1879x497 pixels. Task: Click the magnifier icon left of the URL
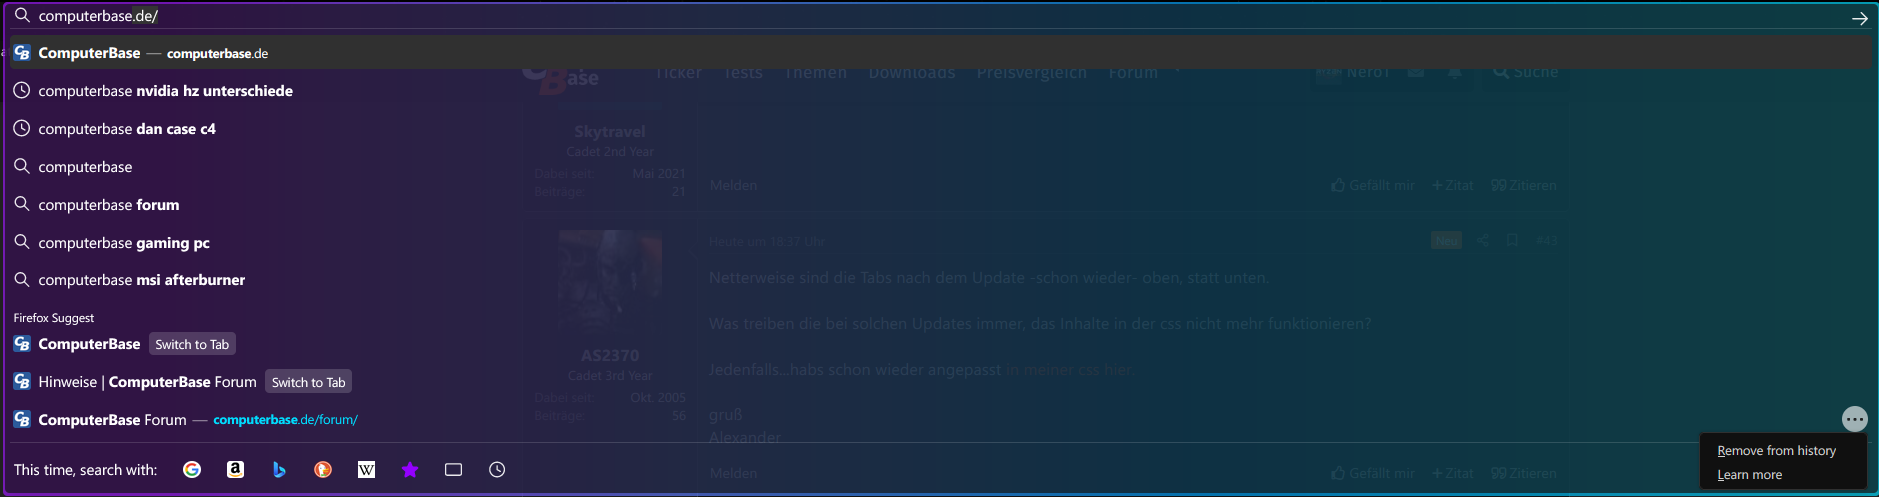pyautogui.click(x=21, y=15)
